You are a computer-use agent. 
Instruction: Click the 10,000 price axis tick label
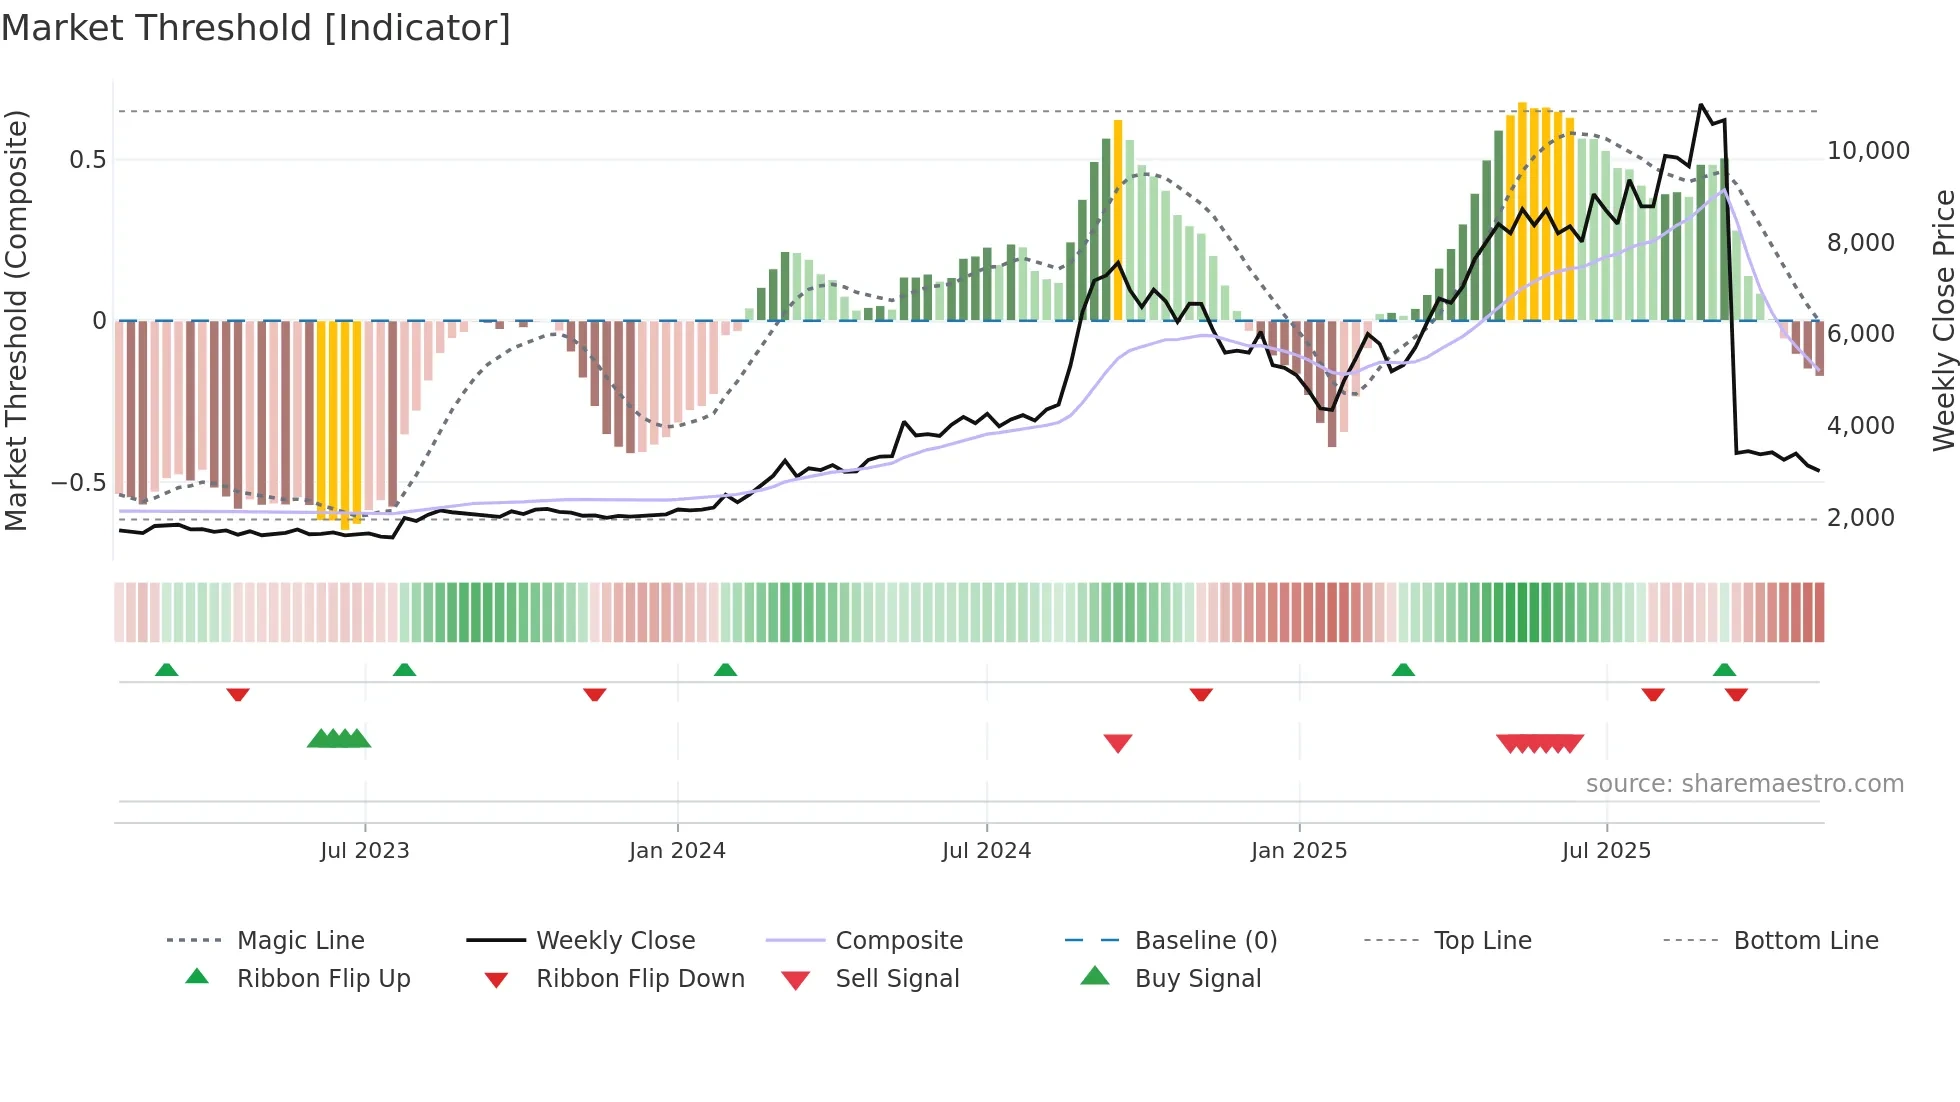(x=1868, y=151)
